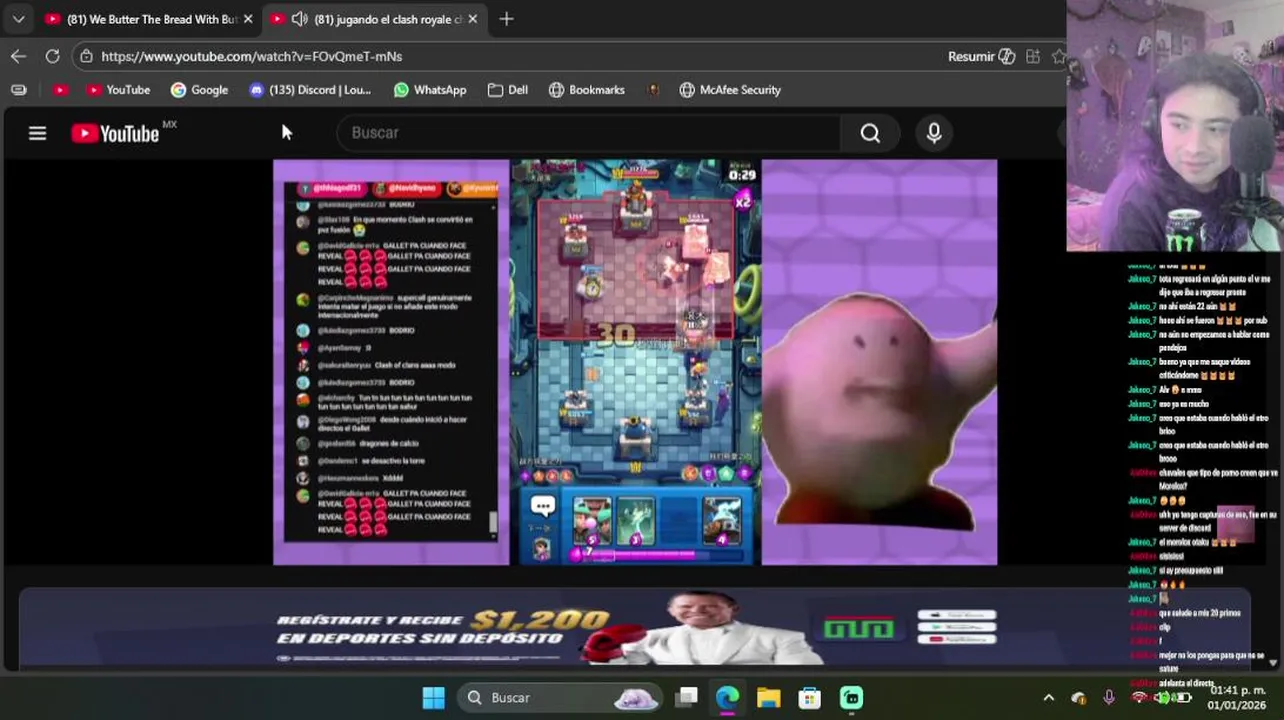The width and height of the screenshot is (1284, 720).
Task: Open the McAfee Security bookmark
Action: point(730,90)
